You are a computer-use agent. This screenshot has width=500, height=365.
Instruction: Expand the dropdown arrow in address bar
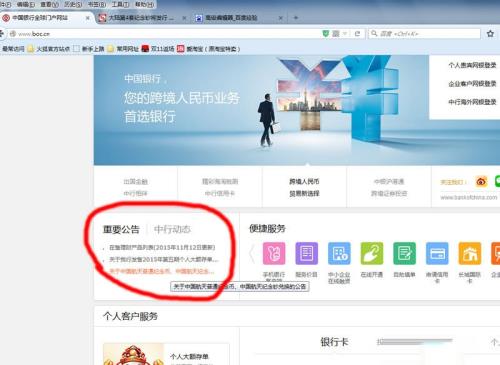tap(345, 34)
